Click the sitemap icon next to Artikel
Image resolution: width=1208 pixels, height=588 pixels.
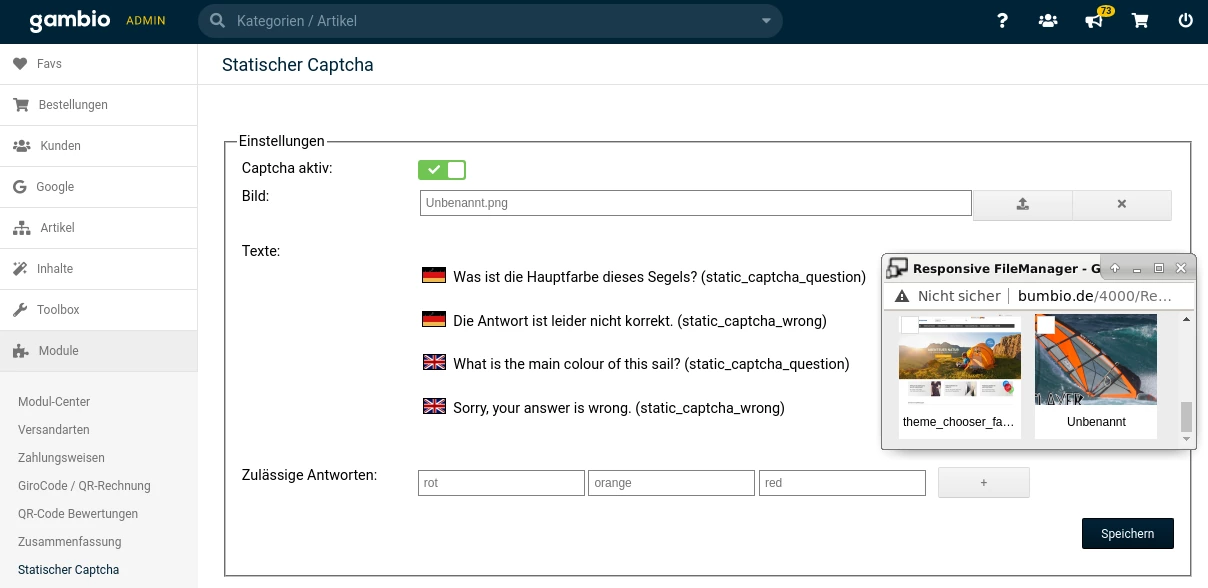[21, 228]
